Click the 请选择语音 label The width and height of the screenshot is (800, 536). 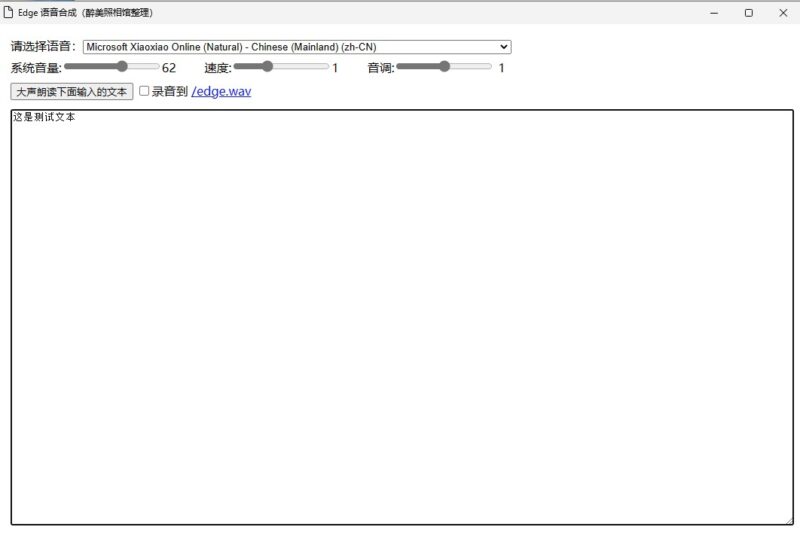pyautogui.click(x=42, y=47)
